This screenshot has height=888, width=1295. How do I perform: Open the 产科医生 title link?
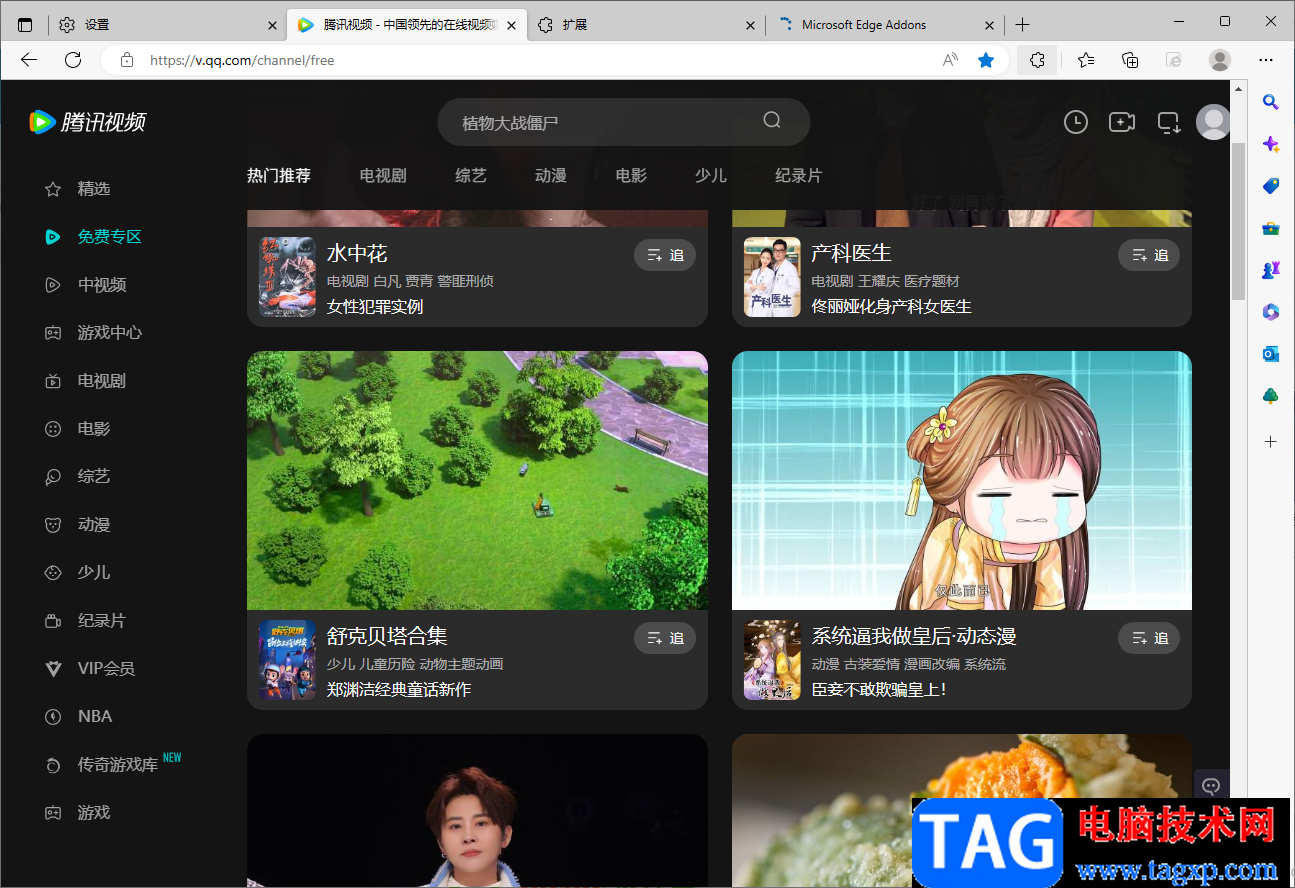(x=851, y=253)
